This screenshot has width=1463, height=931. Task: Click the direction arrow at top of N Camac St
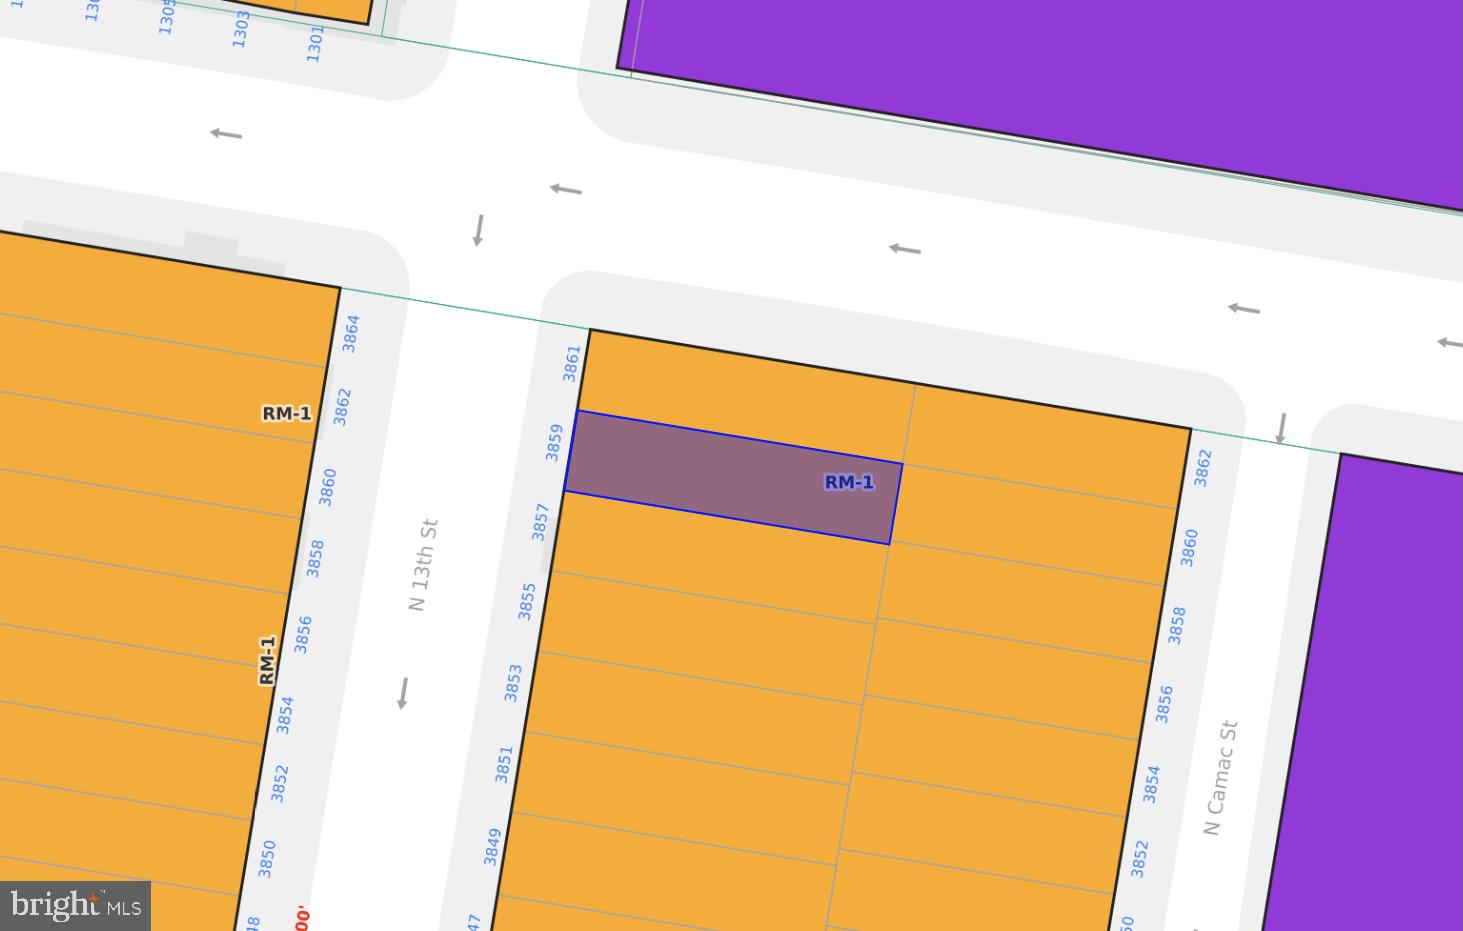pyautogui.click(x=1280, y=428)
